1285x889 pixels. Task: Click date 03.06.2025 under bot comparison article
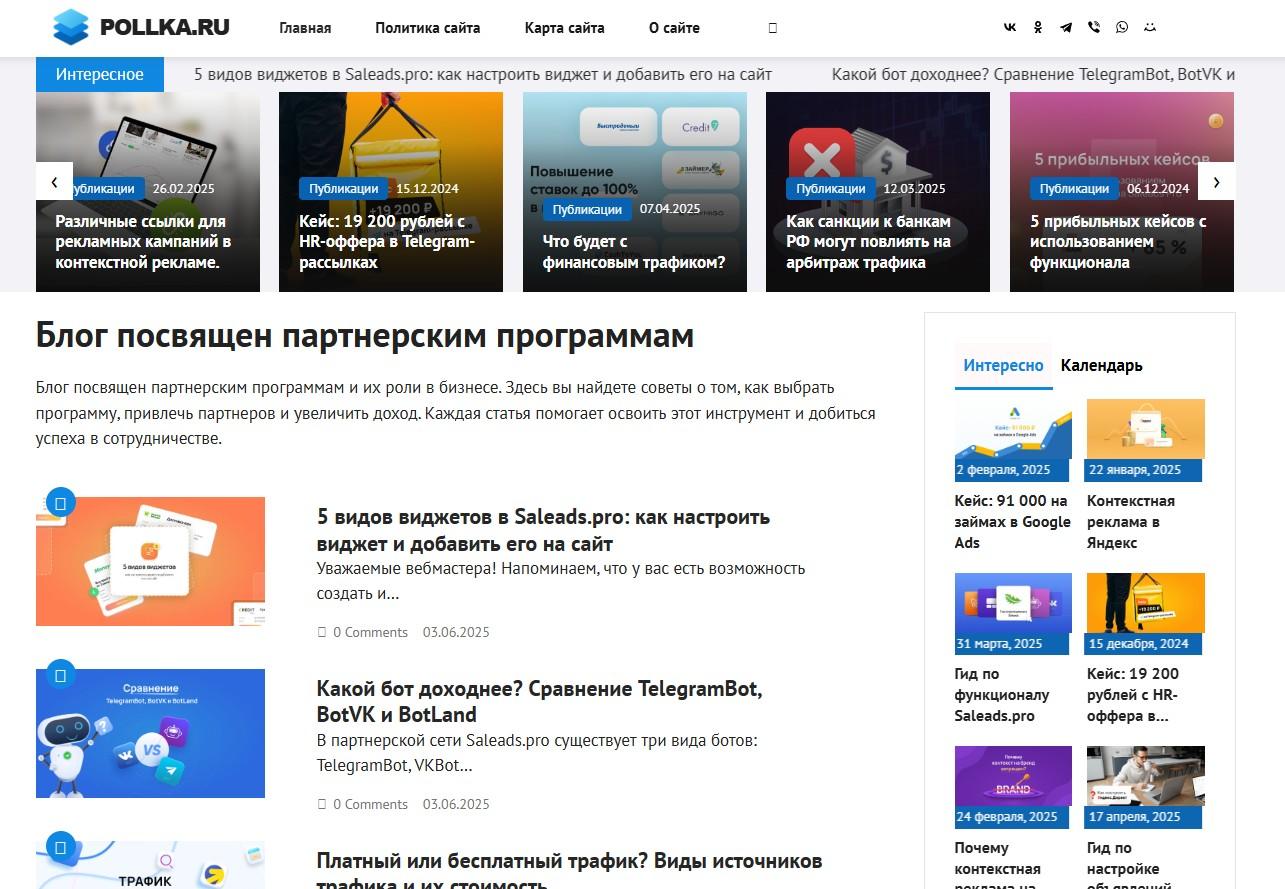point(456,804)
